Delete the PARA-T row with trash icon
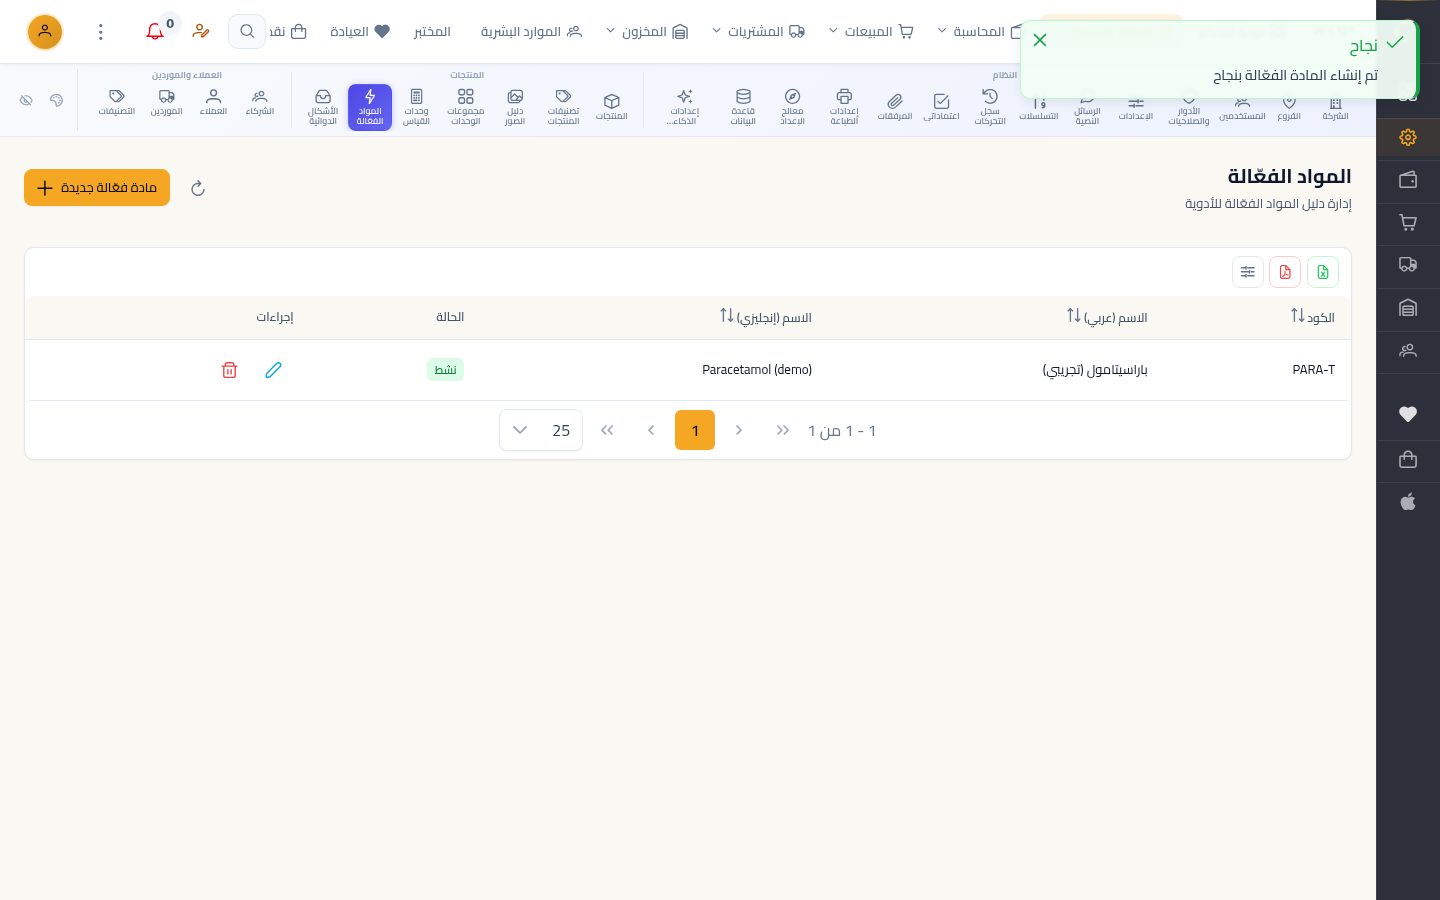The height and width of the screenshot is (900, 1440). 229,370
